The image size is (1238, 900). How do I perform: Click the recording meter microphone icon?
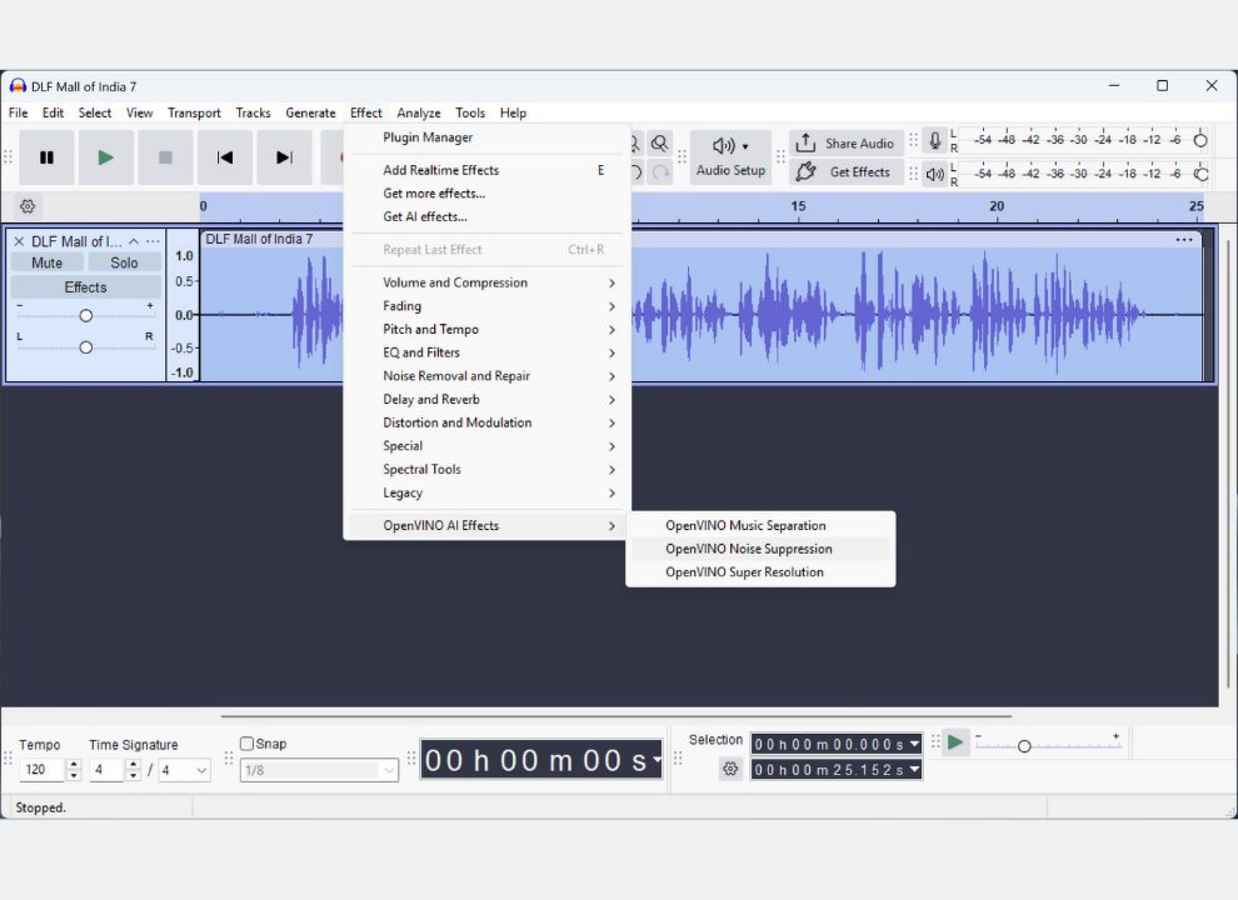(x=932, y=140)
